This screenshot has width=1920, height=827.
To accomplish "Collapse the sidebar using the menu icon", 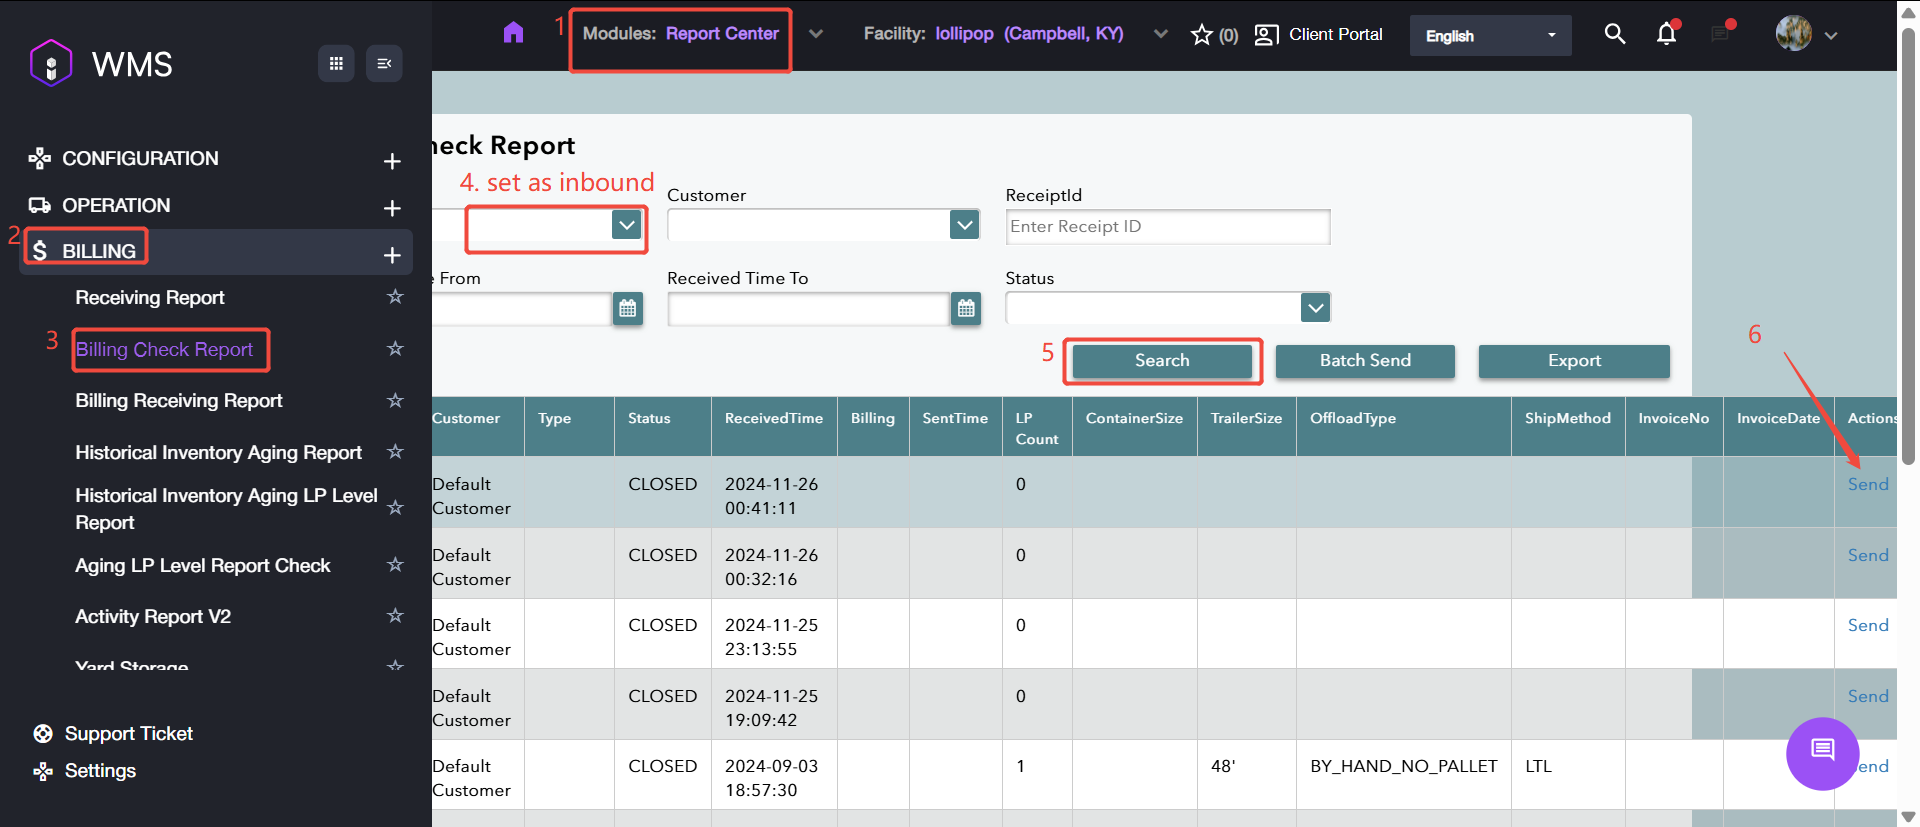I will (384, 64).
